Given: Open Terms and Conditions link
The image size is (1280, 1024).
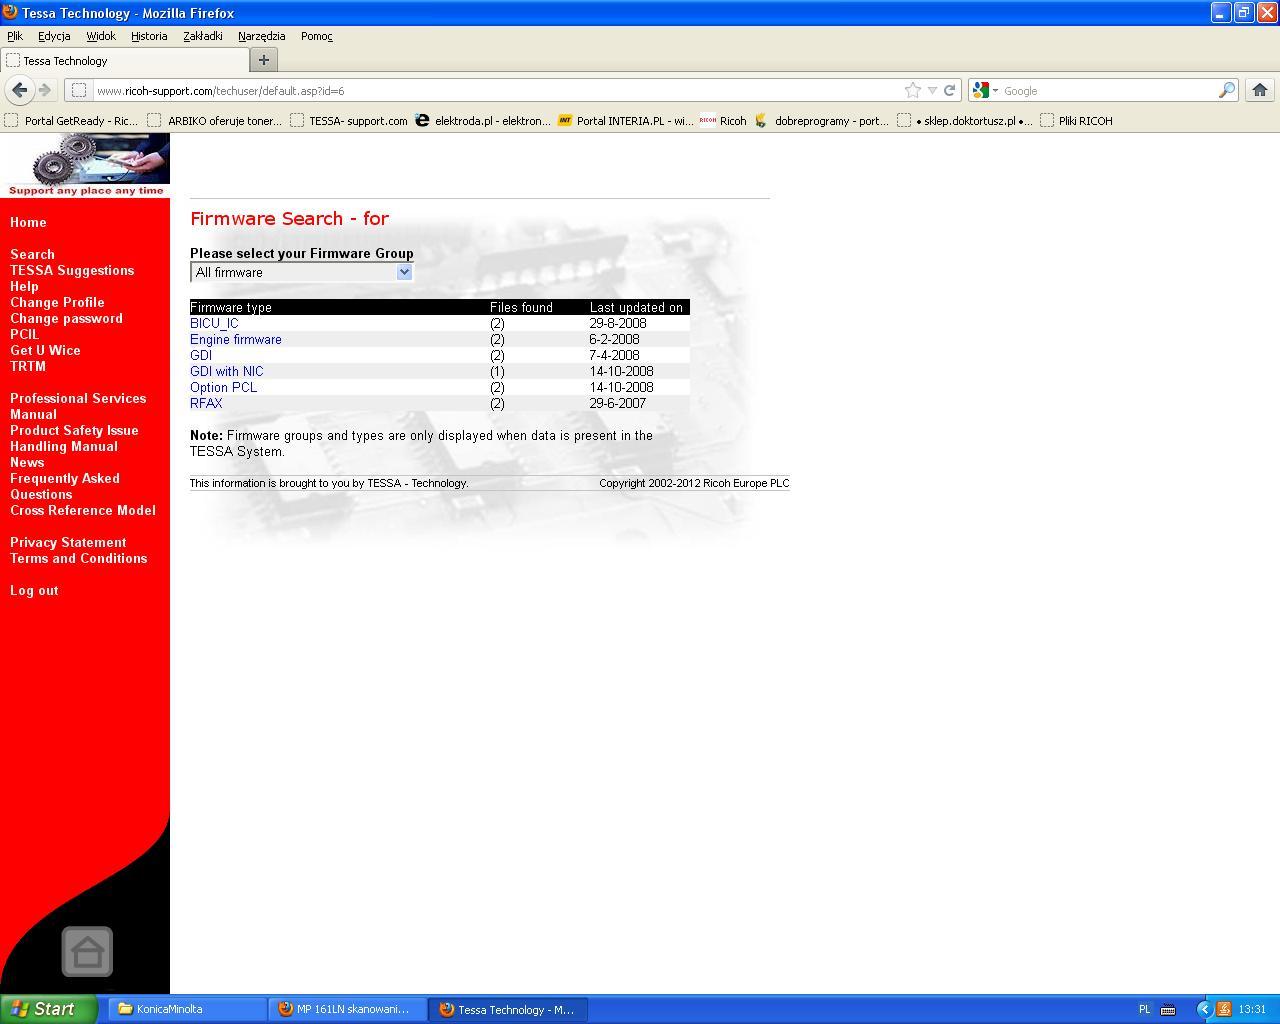Looking at the screenshot, I should pyautogui.click(x=78, y=558).
